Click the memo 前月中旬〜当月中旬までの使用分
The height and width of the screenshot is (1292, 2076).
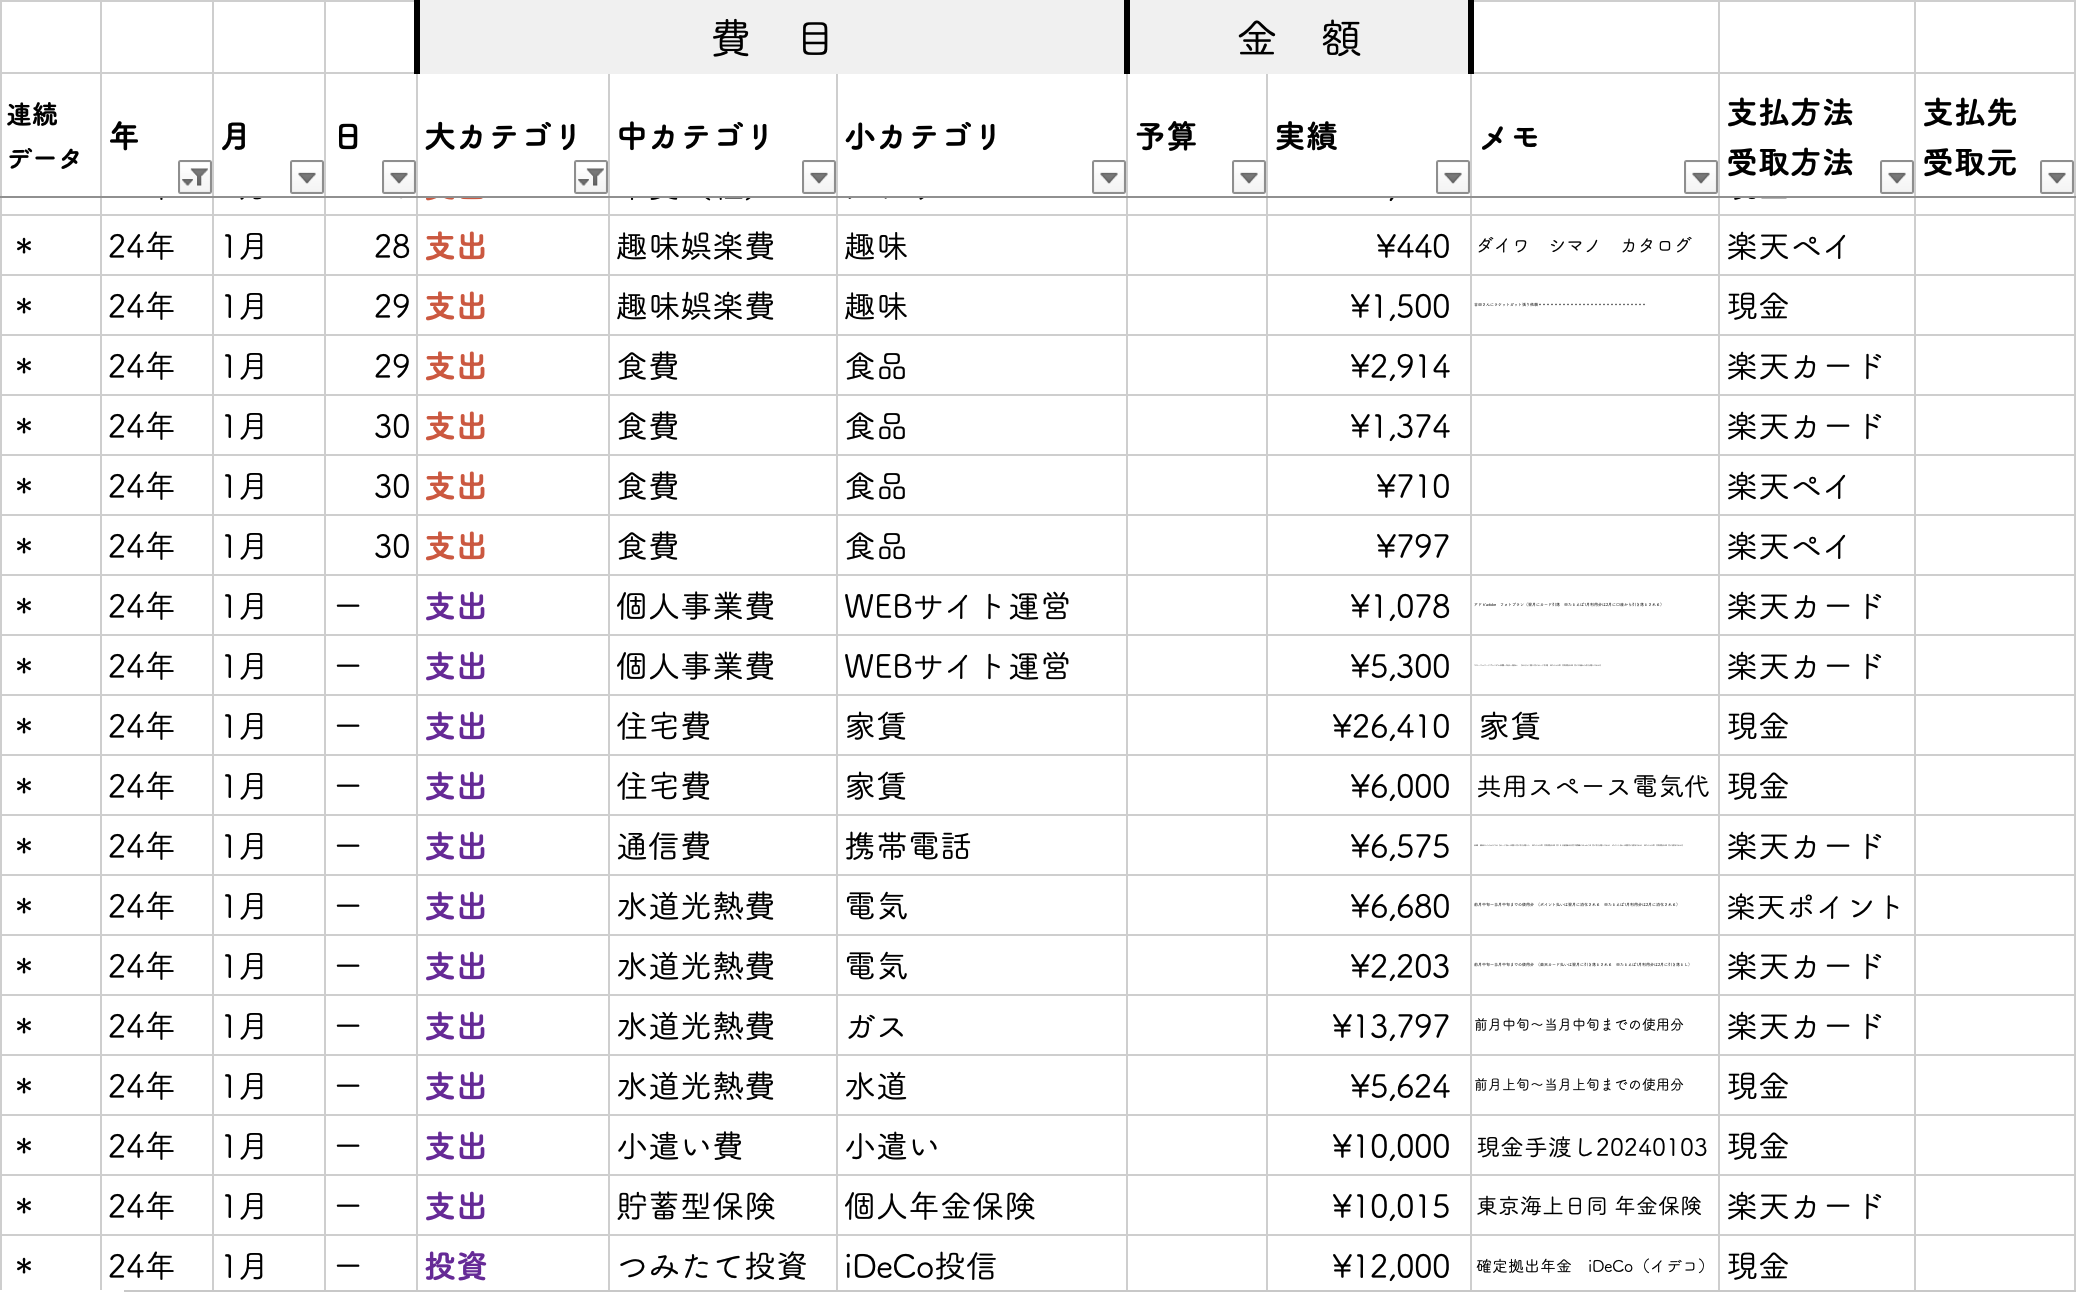pyautogui.click(x=1579, y=1025)
